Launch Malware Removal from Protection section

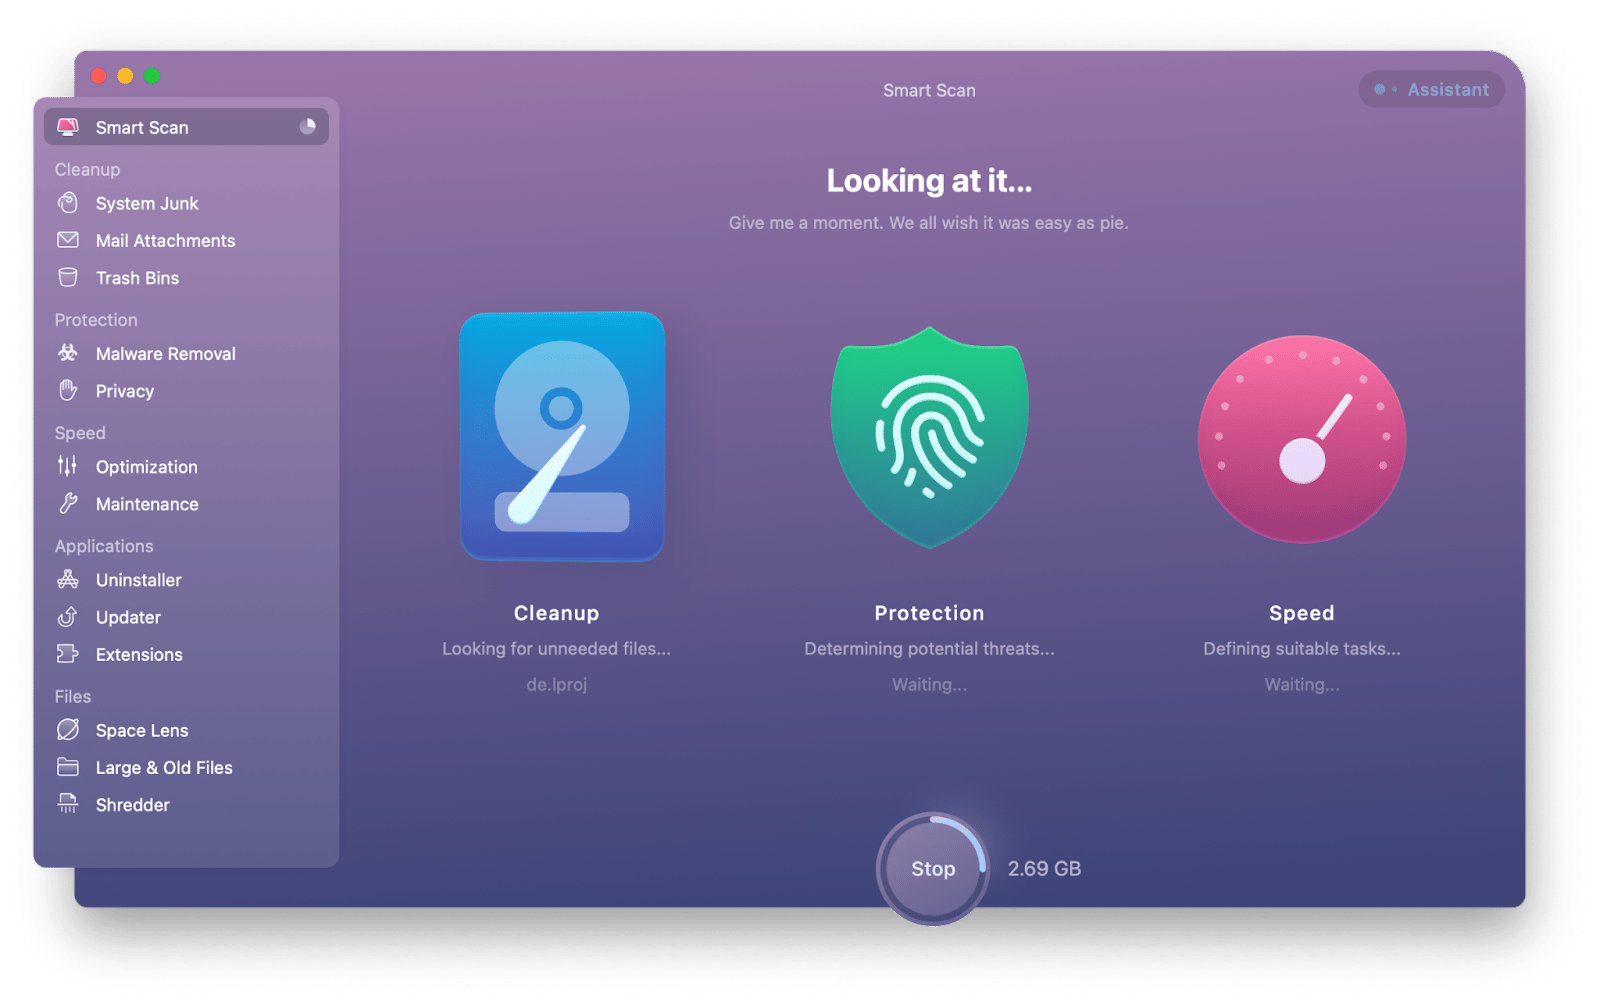[165, 353]
